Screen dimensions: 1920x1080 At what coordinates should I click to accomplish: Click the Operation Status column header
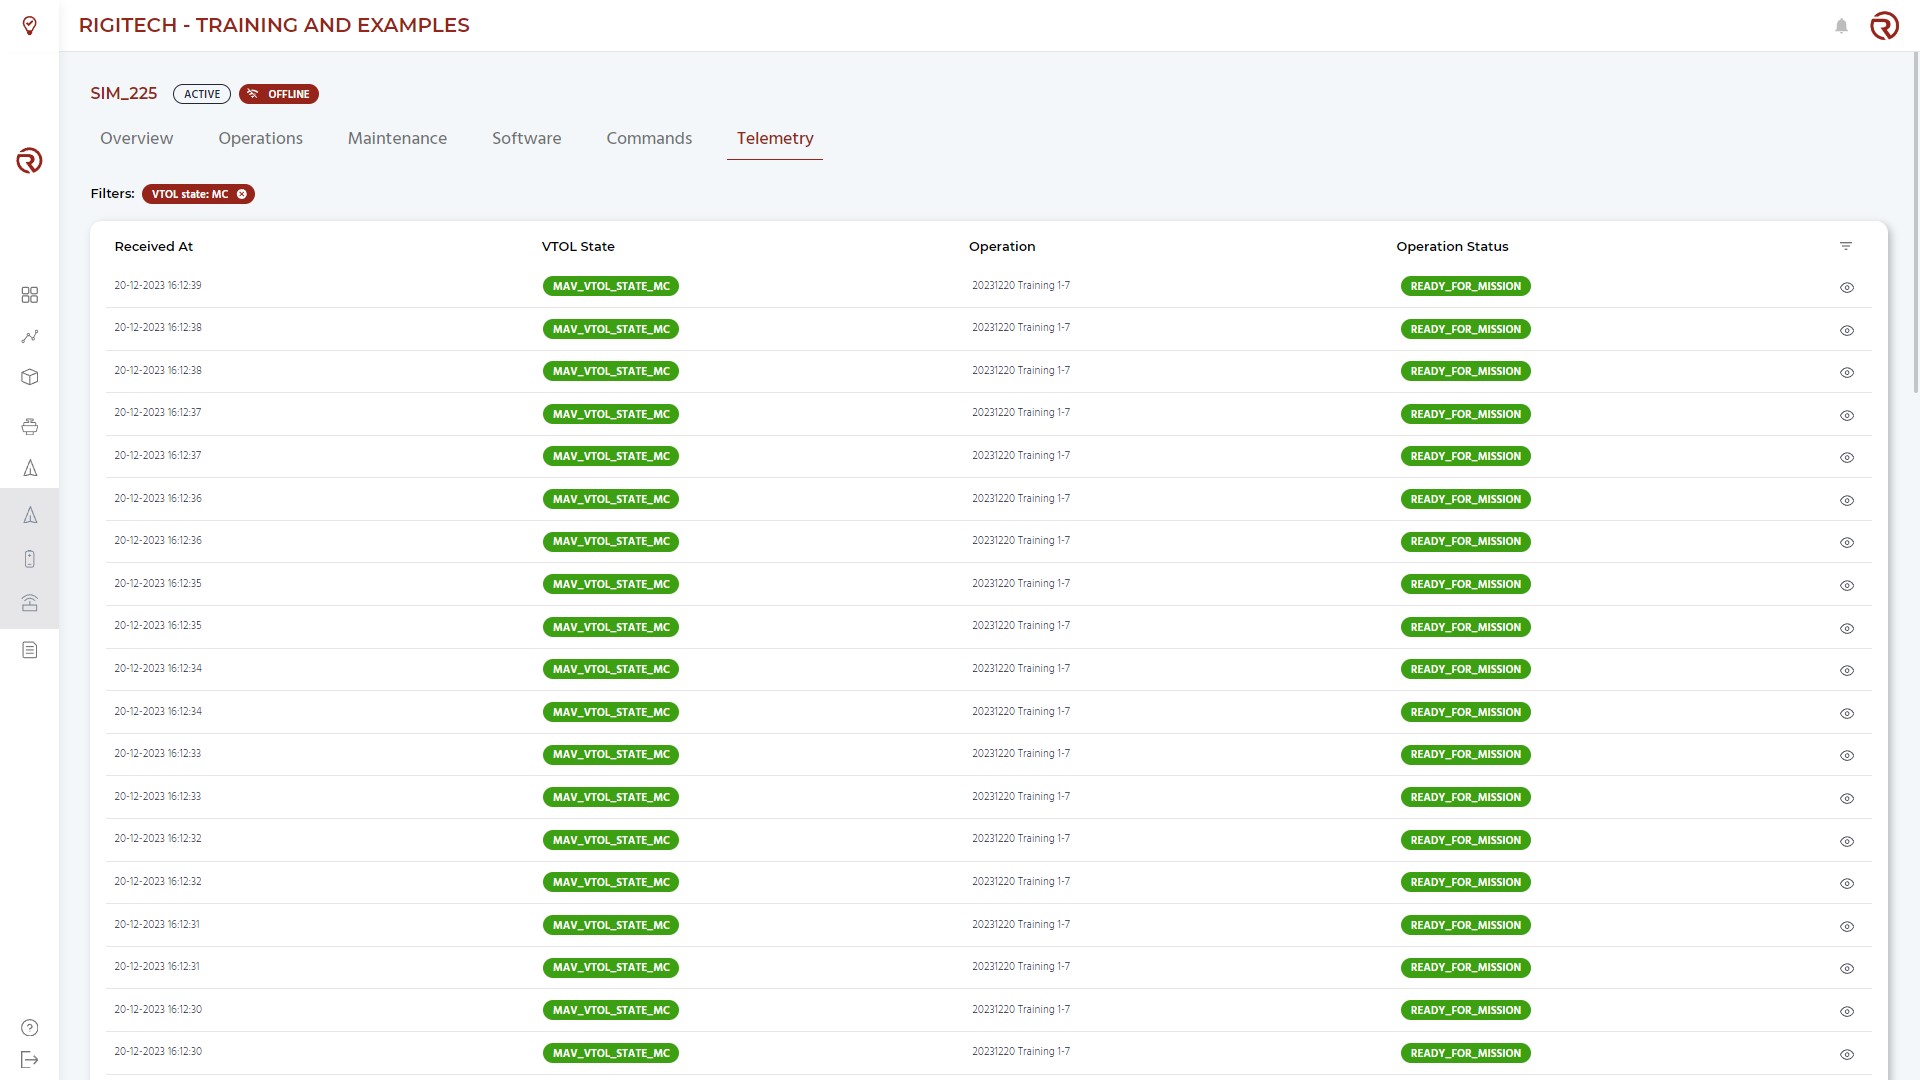pos(1452,246)
